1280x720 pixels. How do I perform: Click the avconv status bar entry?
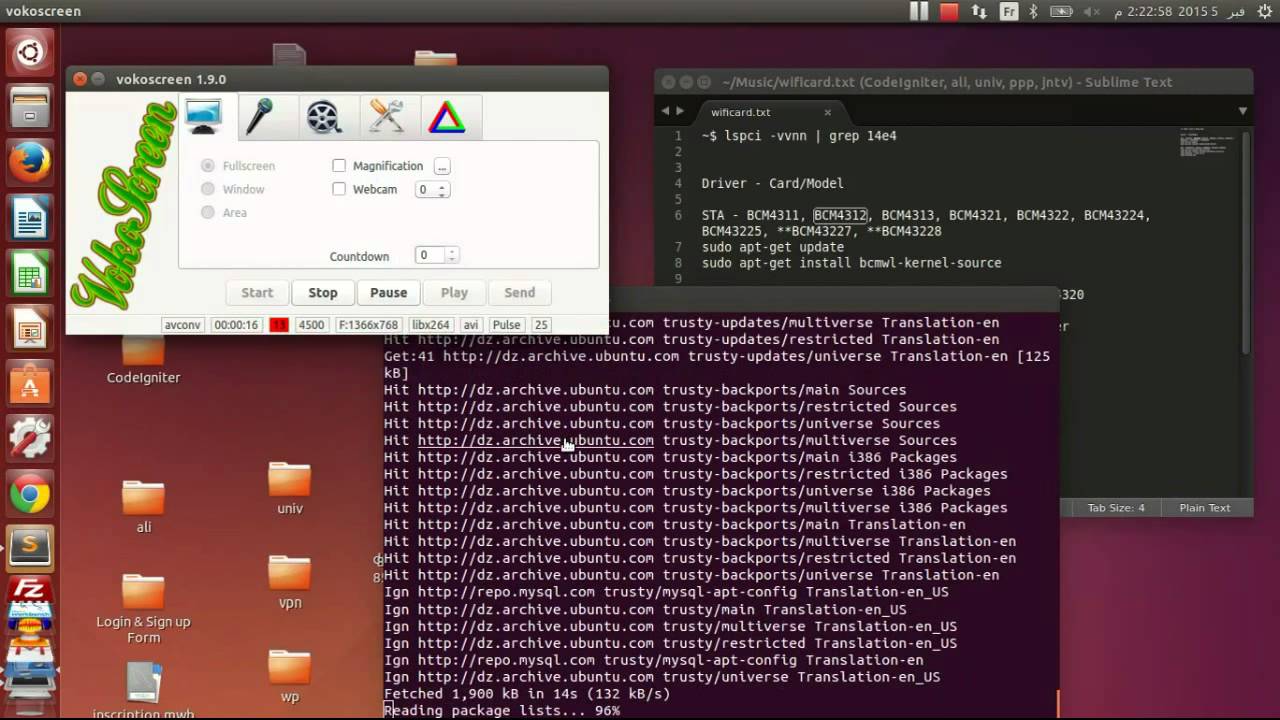point(183,325)
